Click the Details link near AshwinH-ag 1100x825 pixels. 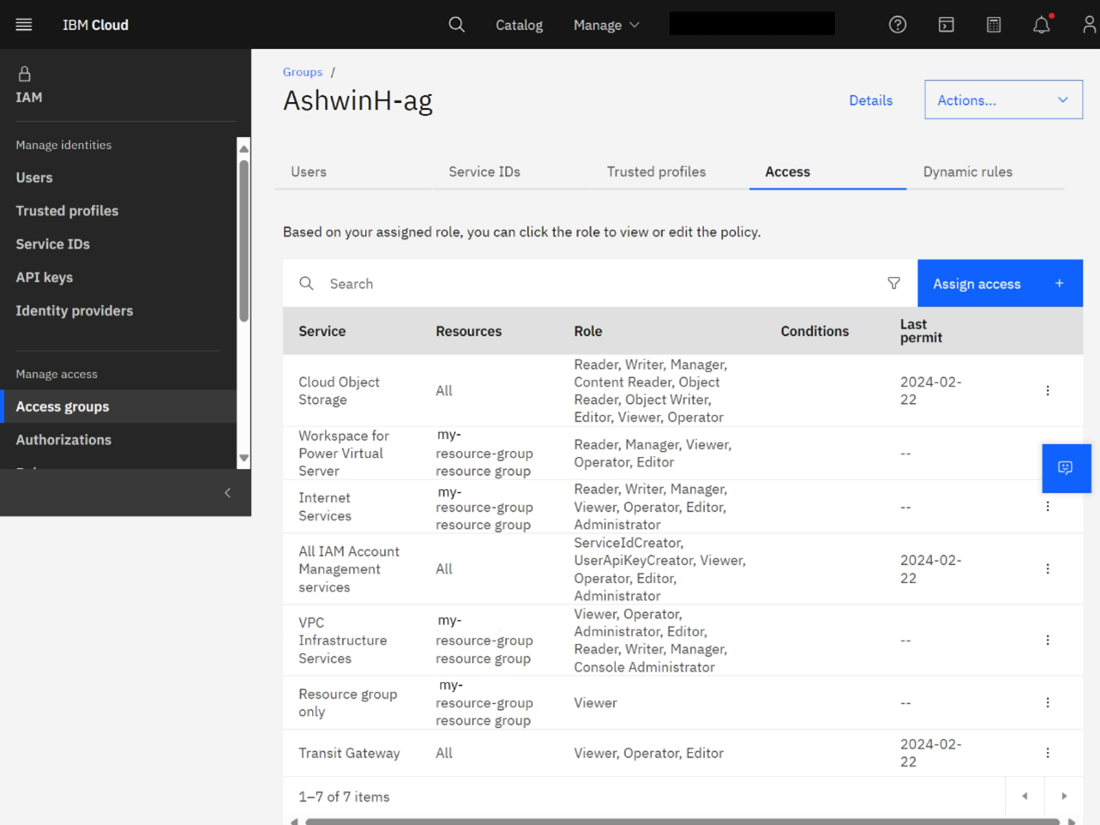pos(870,100)
